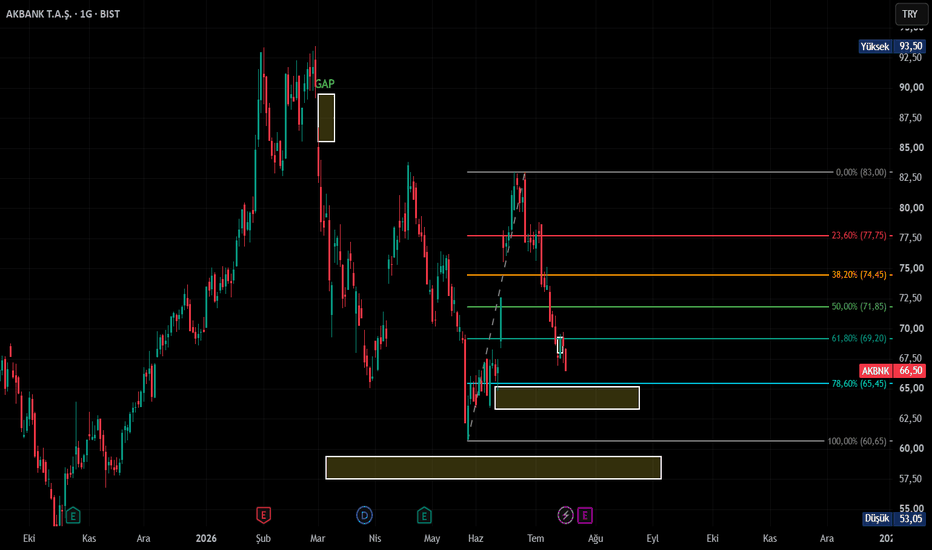Click the Mar month label on time axis

pos(317,538)
